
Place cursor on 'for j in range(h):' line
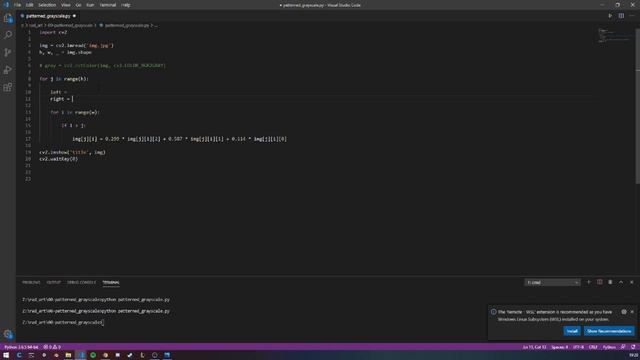click(x=64, y=79)
